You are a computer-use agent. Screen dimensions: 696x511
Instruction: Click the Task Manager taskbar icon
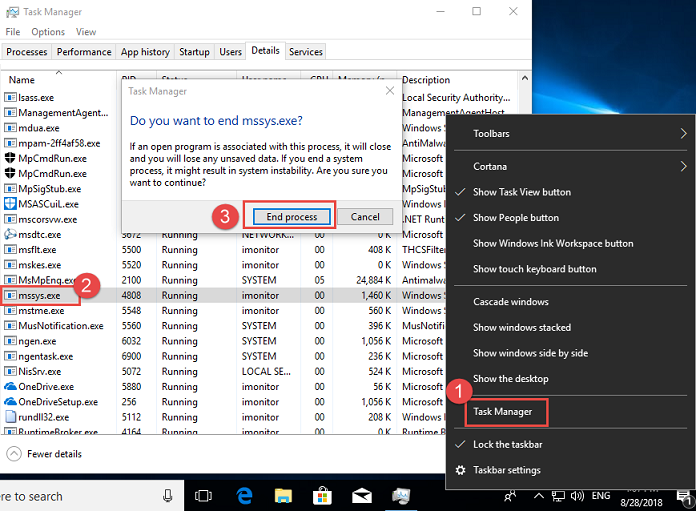pyautogui.click(x=401, y=496)
